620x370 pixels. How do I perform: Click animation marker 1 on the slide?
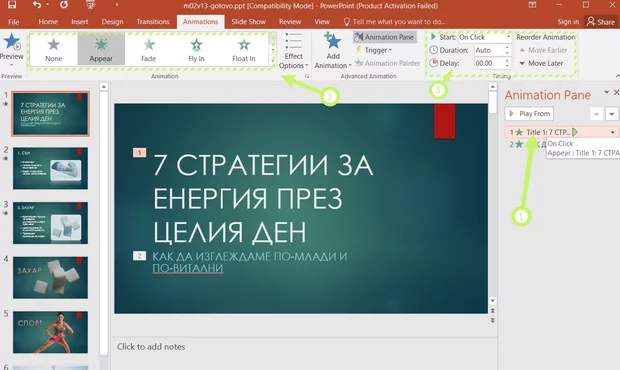pos(139,152)
